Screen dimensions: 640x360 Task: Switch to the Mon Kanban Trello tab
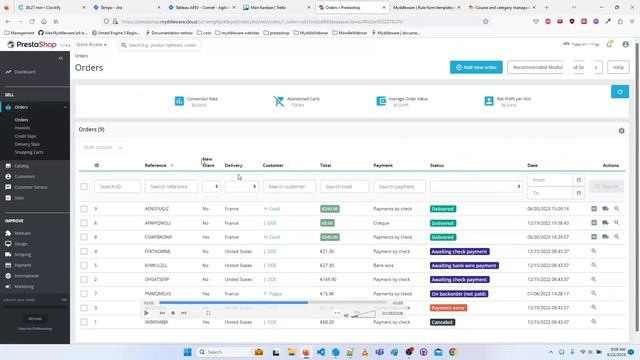(276, 7)
